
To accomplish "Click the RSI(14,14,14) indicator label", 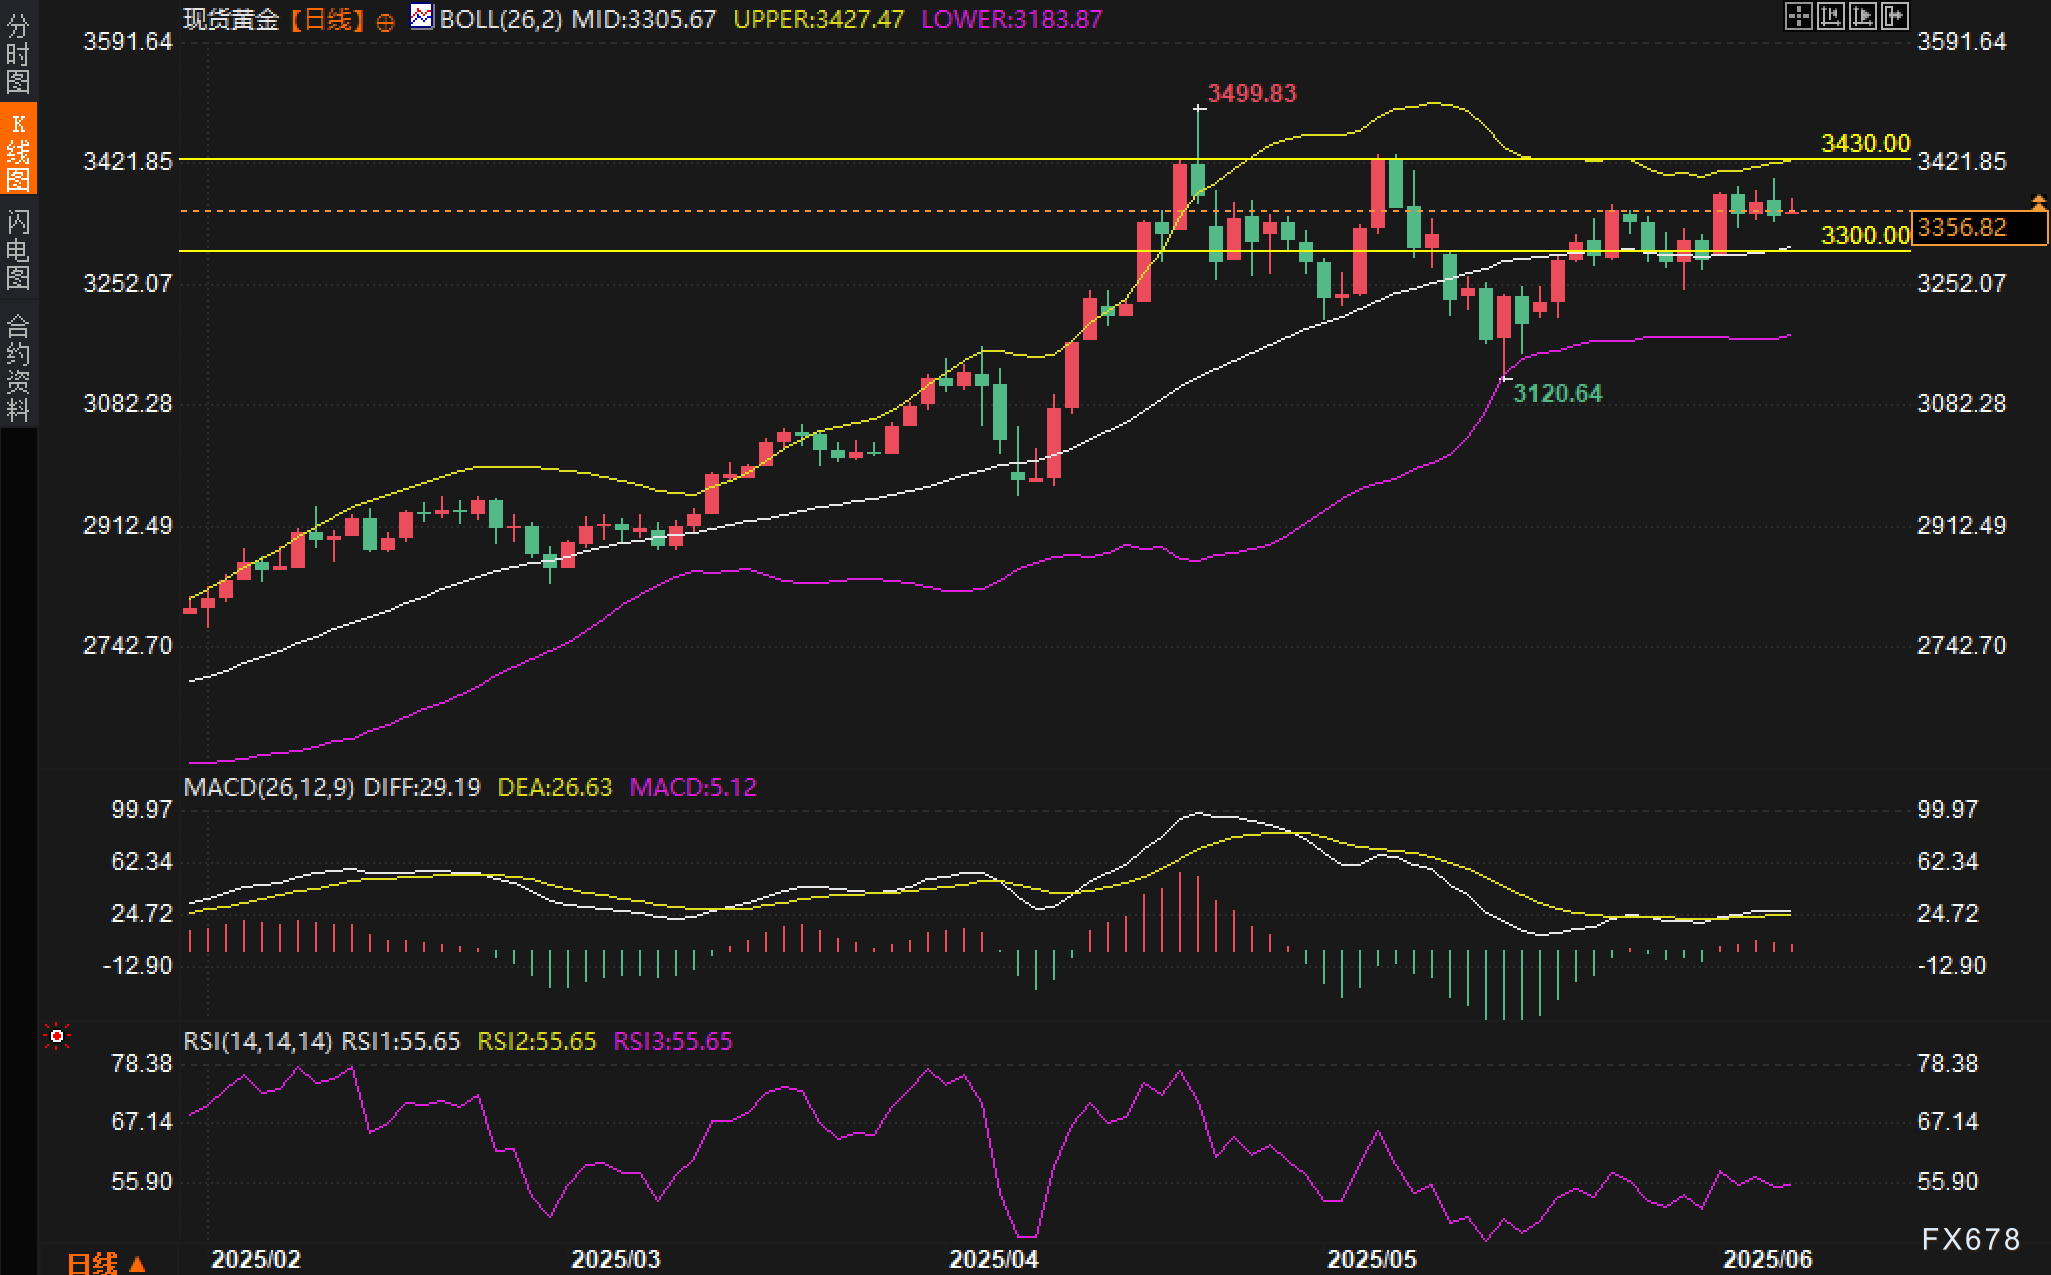I will [257, 1041].
